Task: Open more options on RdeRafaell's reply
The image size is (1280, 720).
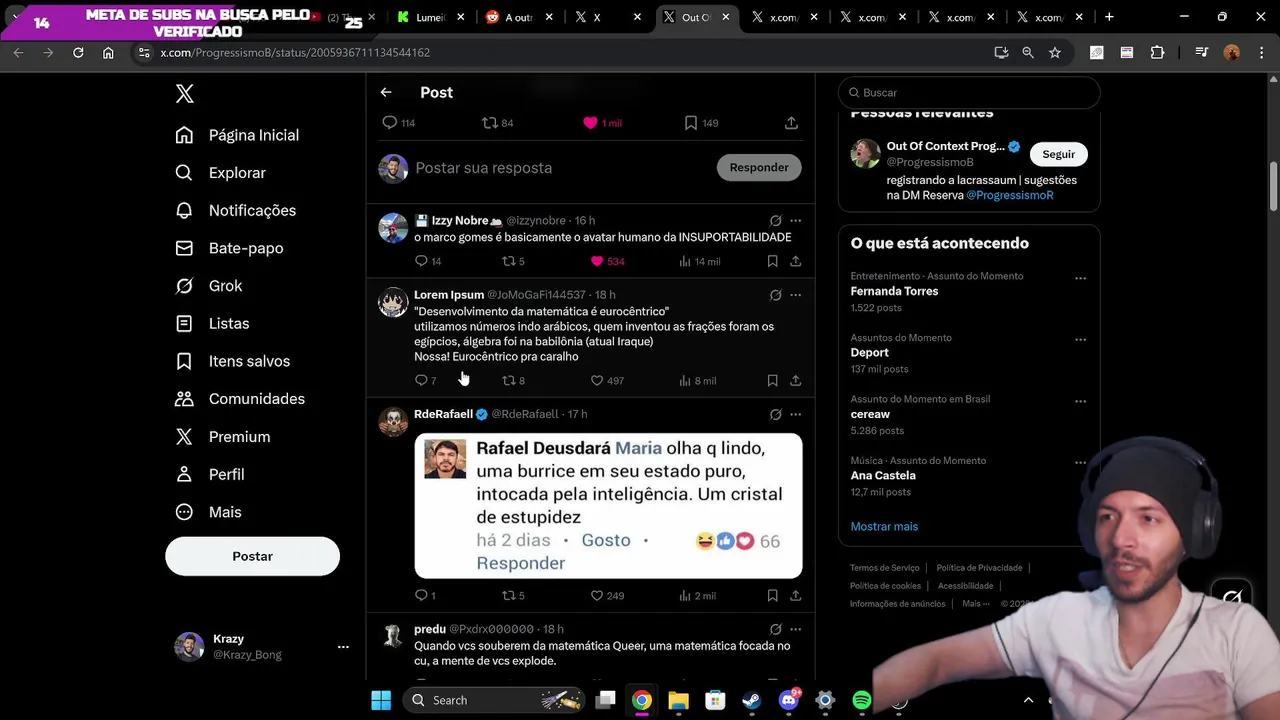Action: [x=796, y=414]
